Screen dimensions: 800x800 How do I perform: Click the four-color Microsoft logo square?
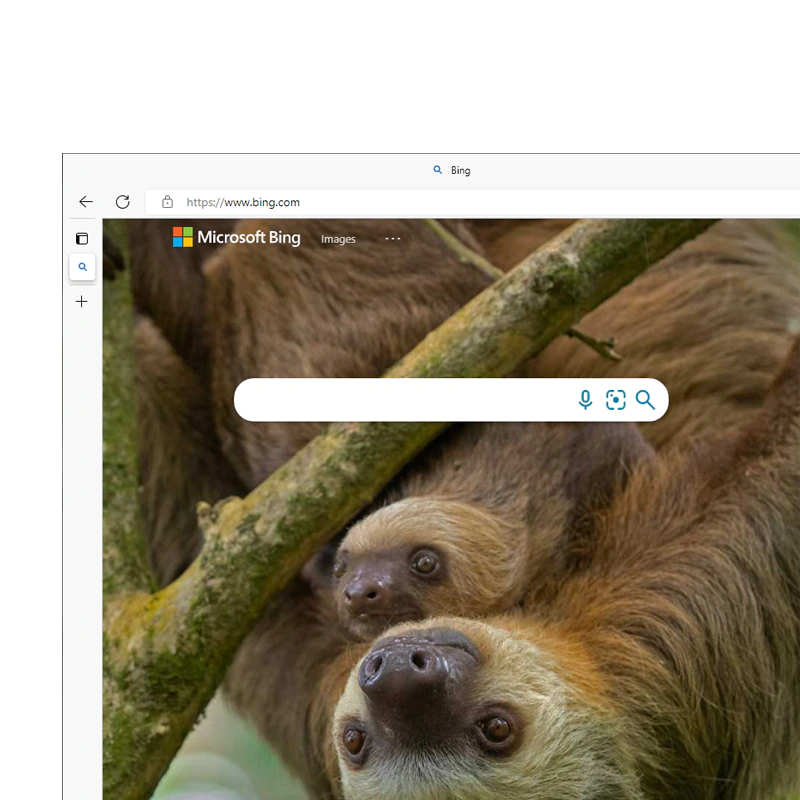pos(181,237)
